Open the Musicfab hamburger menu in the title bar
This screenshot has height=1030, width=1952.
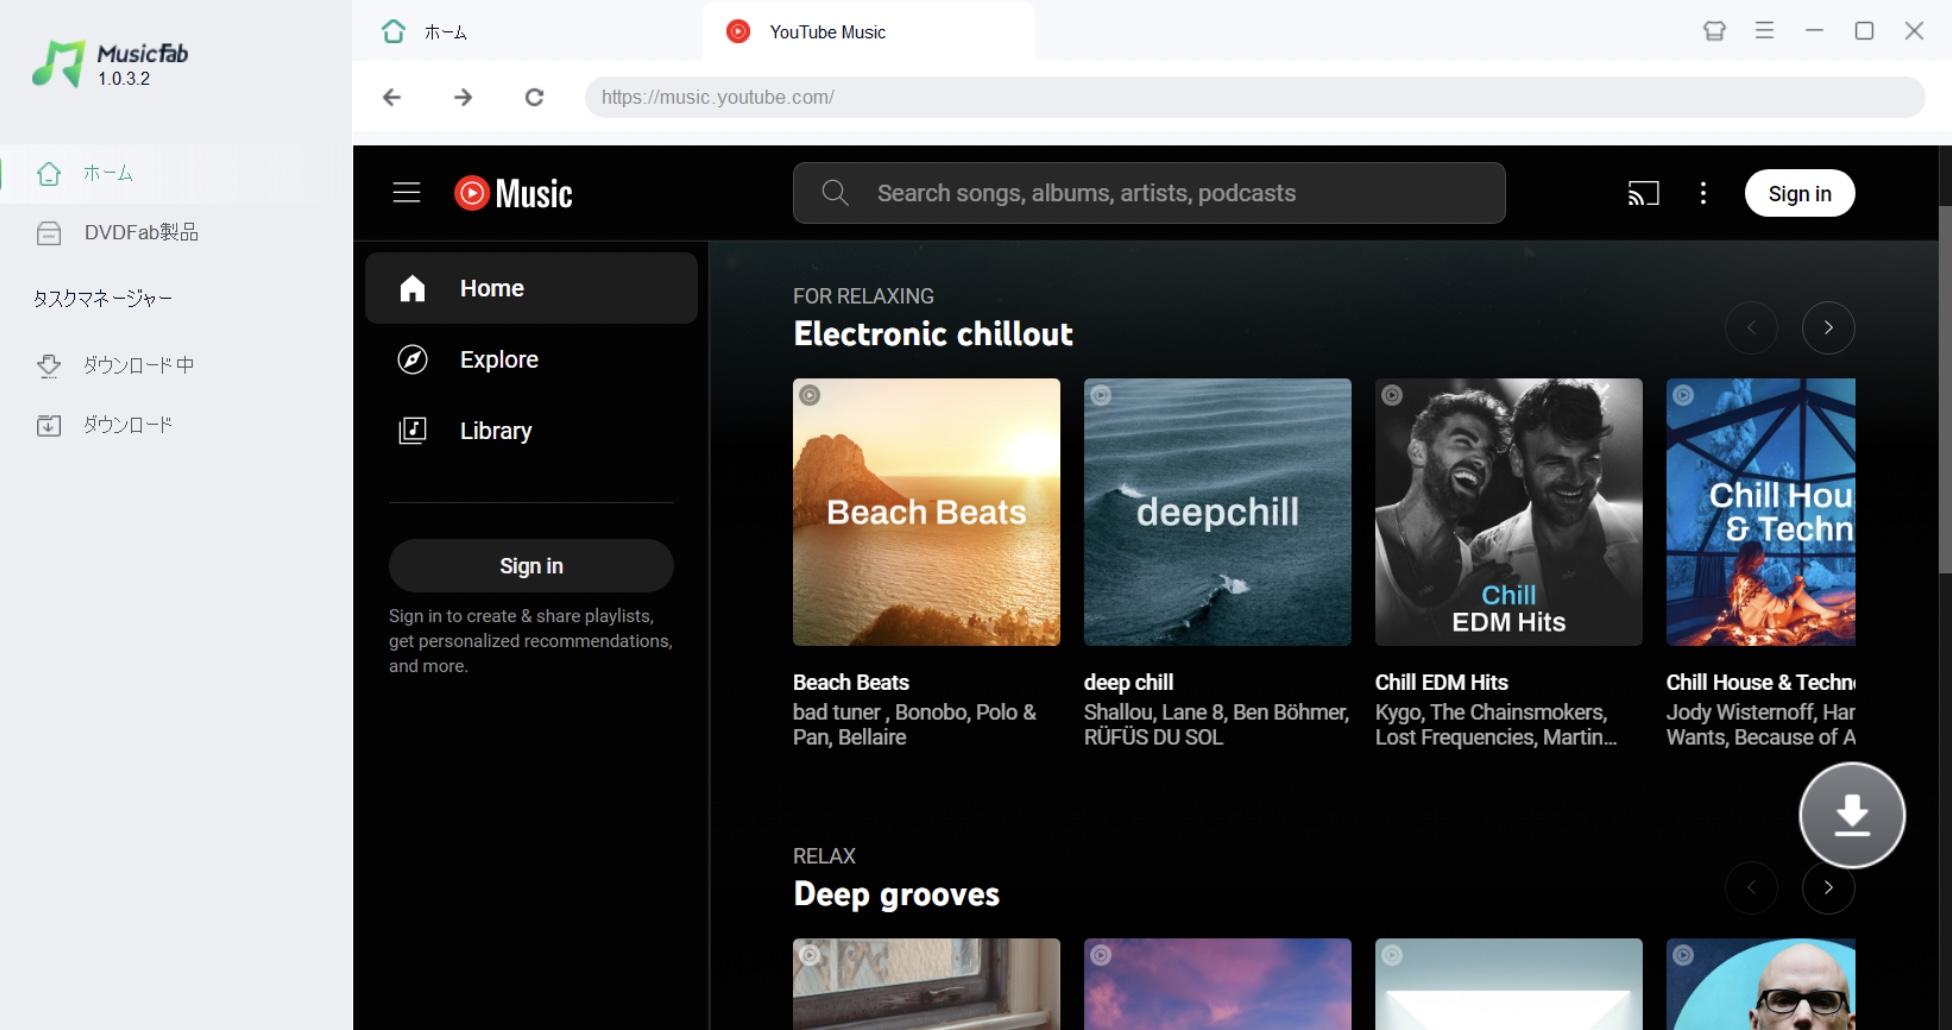click(x=1765, y=31)
